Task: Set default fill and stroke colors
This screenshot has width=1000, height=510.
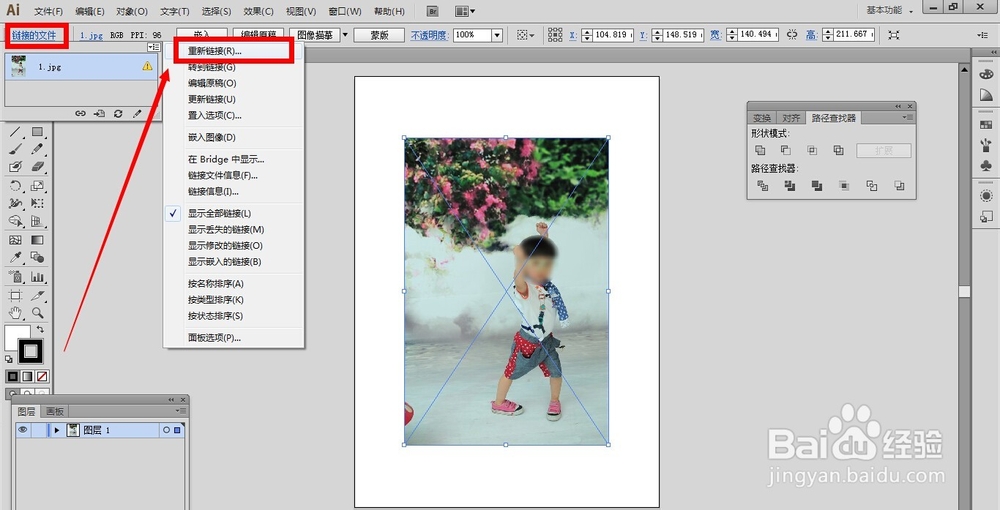Action: (x=9, y=360)
